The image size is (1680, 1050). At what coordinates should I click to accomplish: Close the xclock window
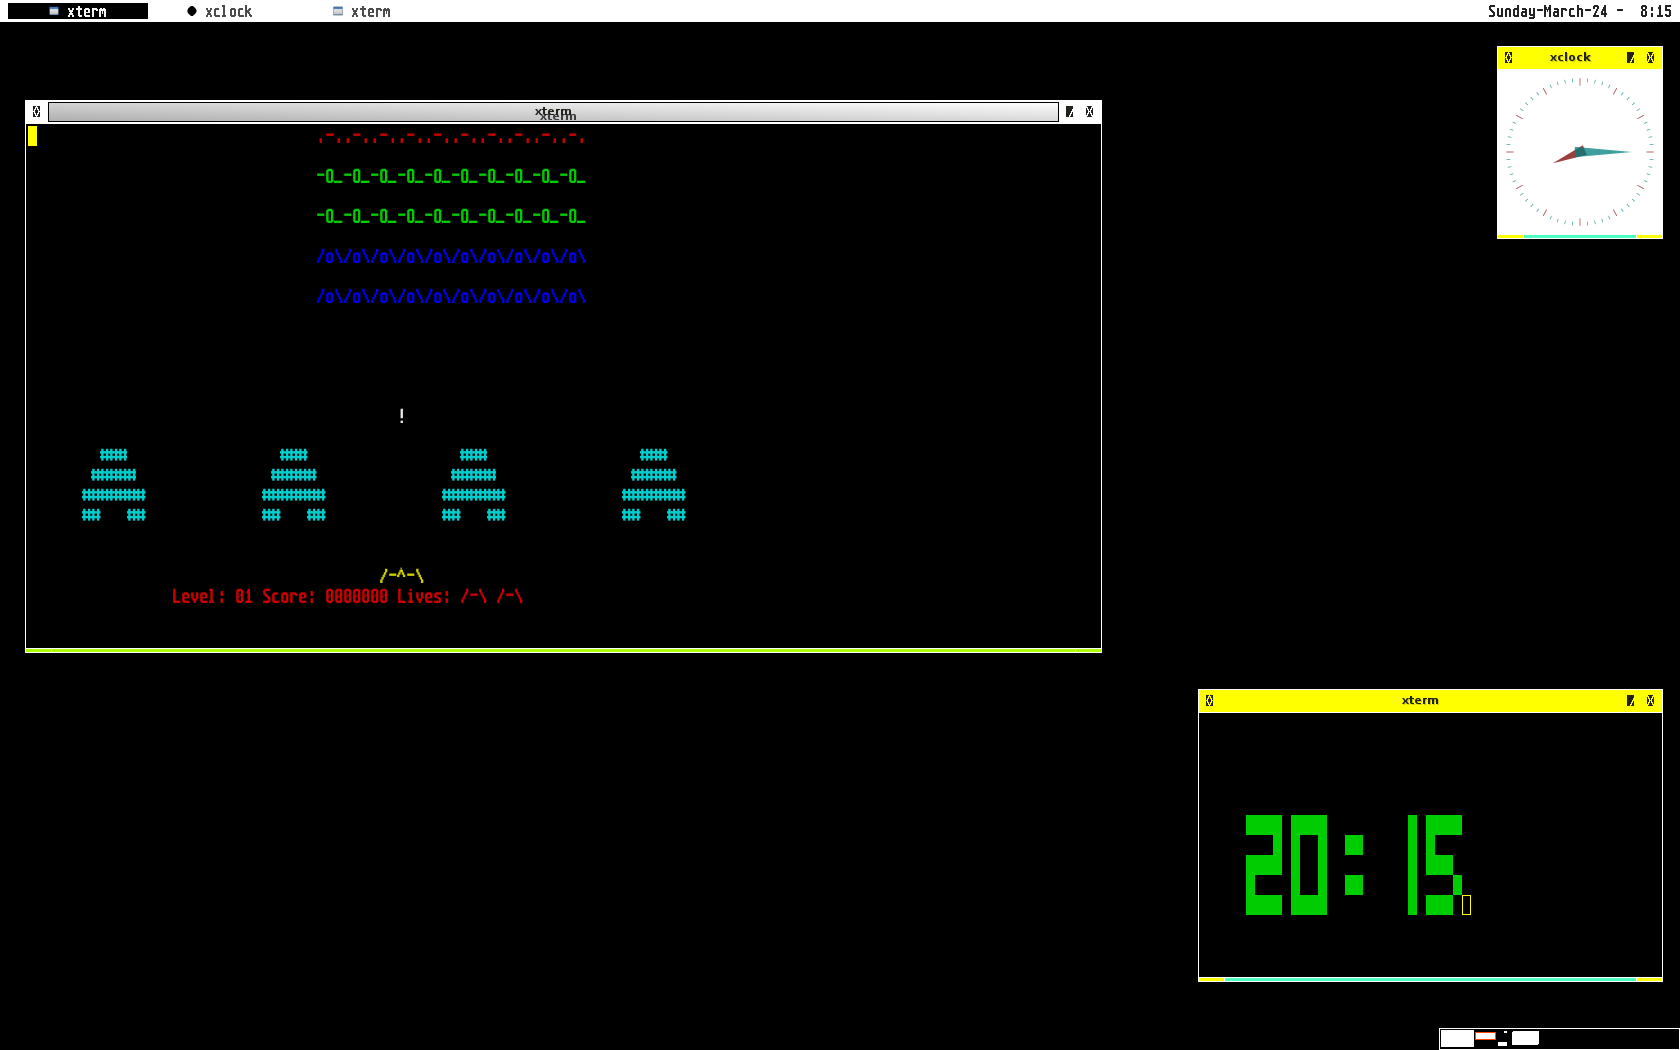click(x=1650, y=57)
